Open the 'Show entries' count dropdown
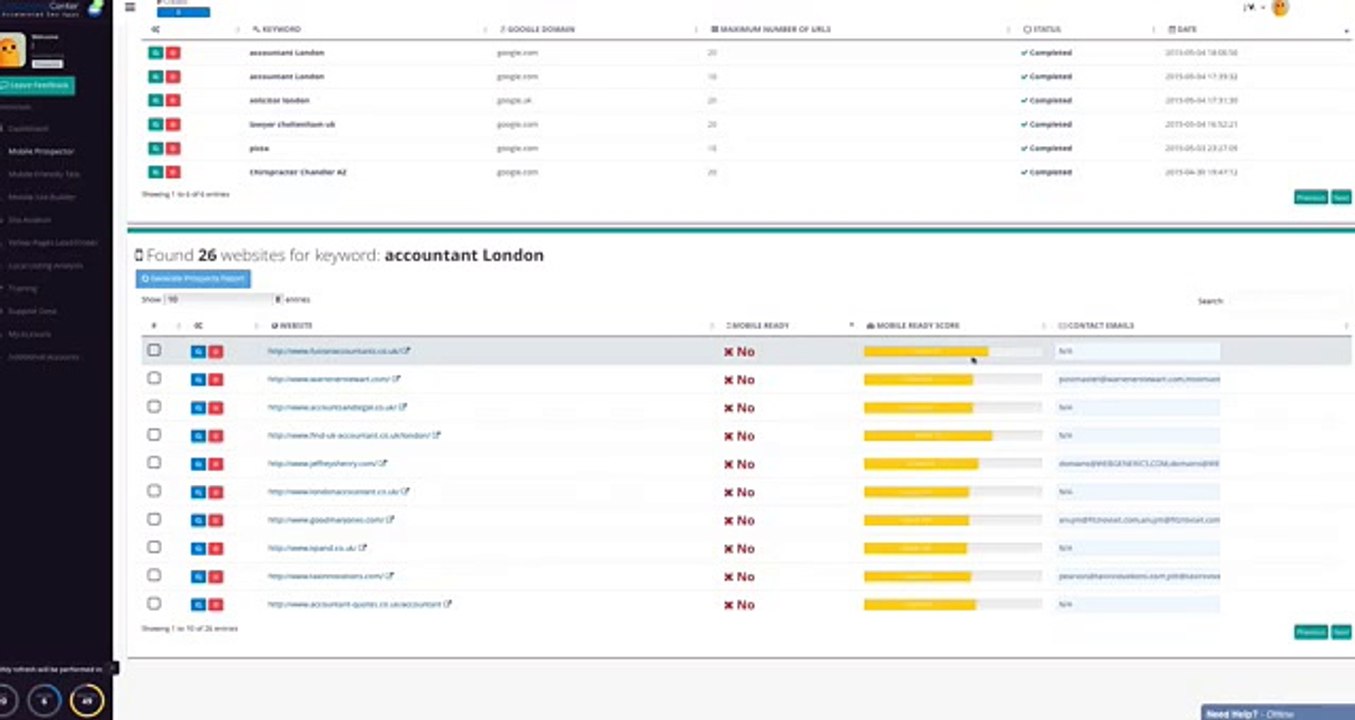This screenshot has width=1355, height=720. 224,299
